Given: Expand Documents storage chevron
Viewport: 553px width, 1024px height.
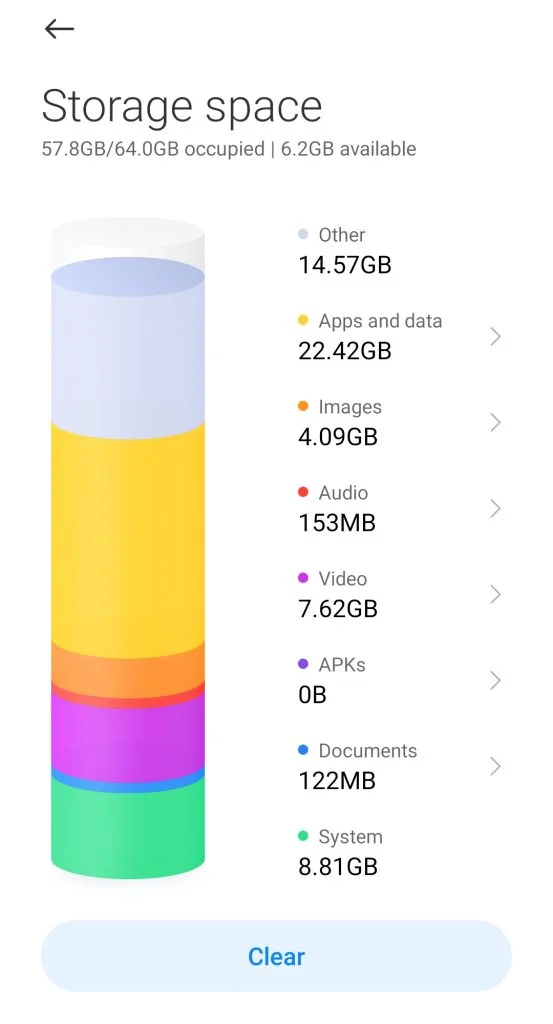Looking at the screenshot, I should point(496,766).
